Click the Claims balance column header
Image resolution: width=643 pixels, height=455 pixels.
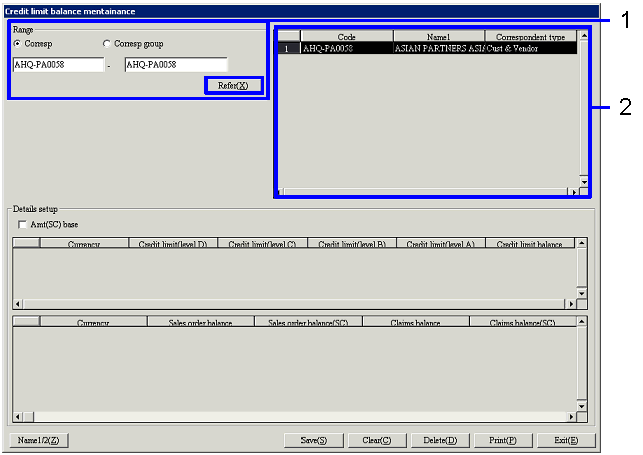(x=415, y=322)
